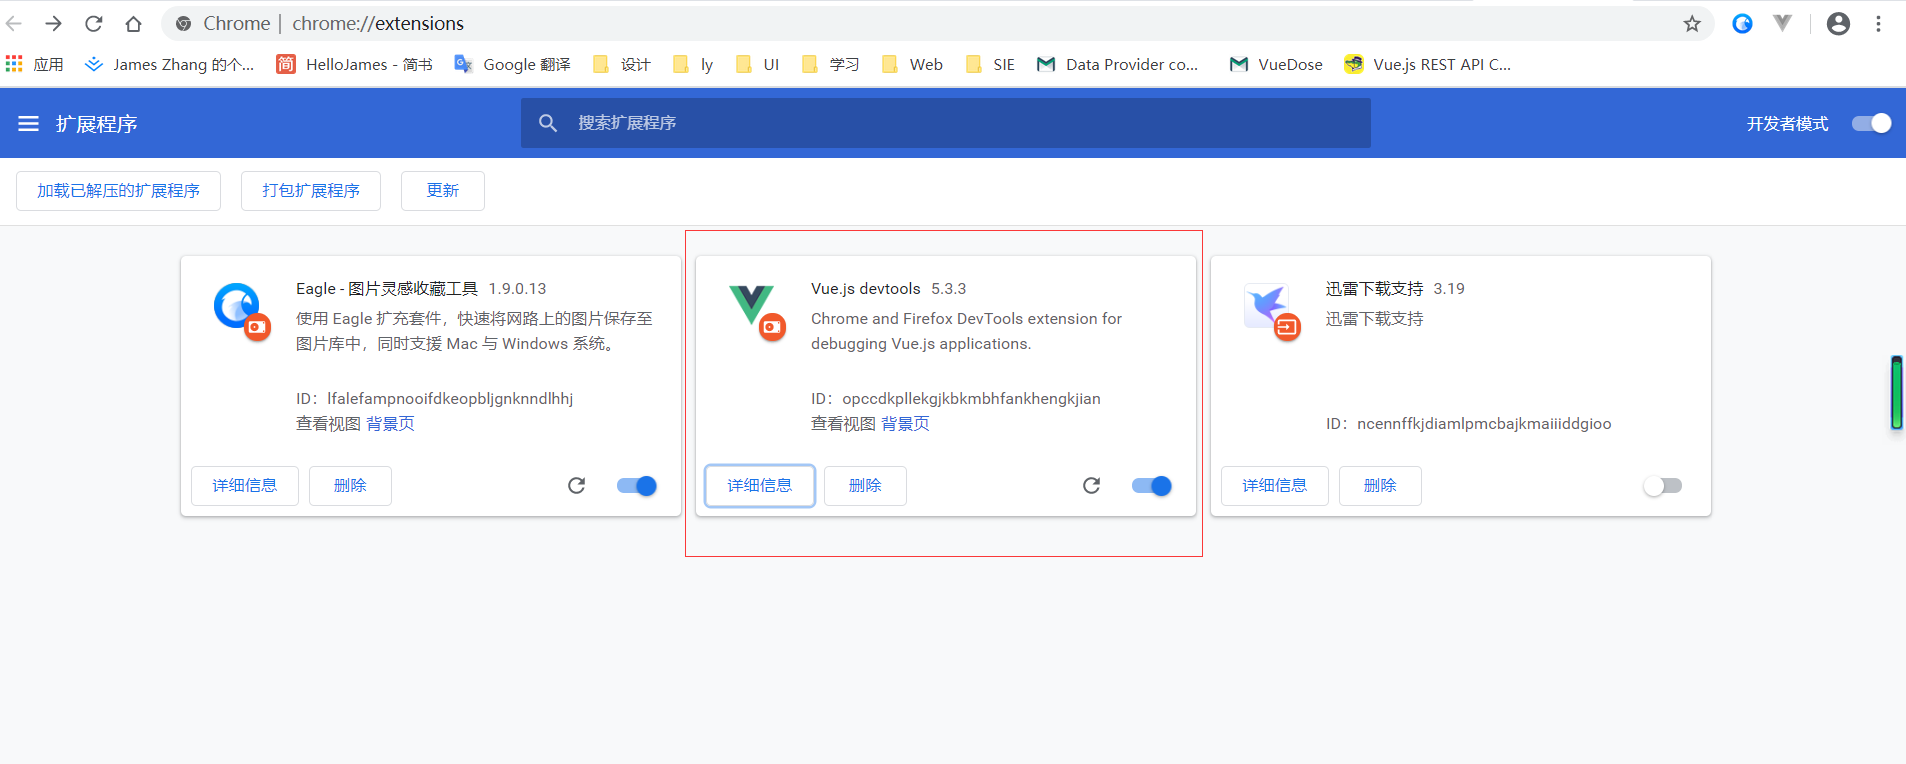Click the 迅雷 ID ncennffkjdiamlpmcbajkmaiiiddgioo text
Viewport: 1906px width, 764px height.
coord(1484,424)
